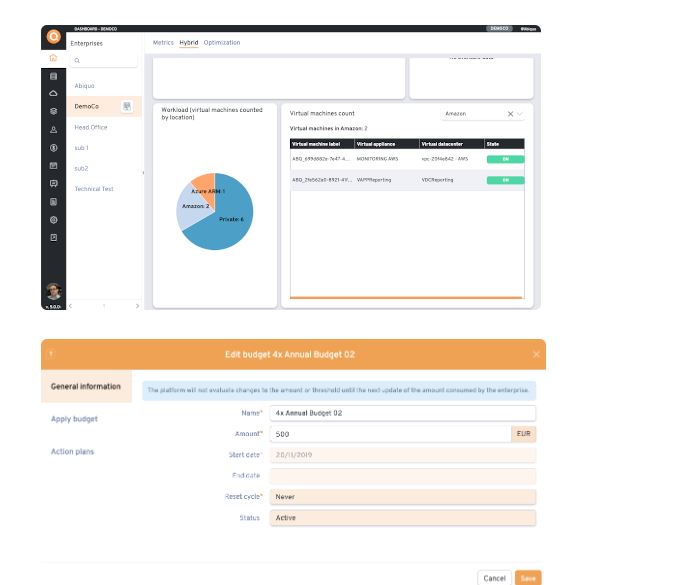The width and height of the screenshot is (696, 585).
Task: Open the Home dashboard sidebar icon
Action: tap(53, 58)
